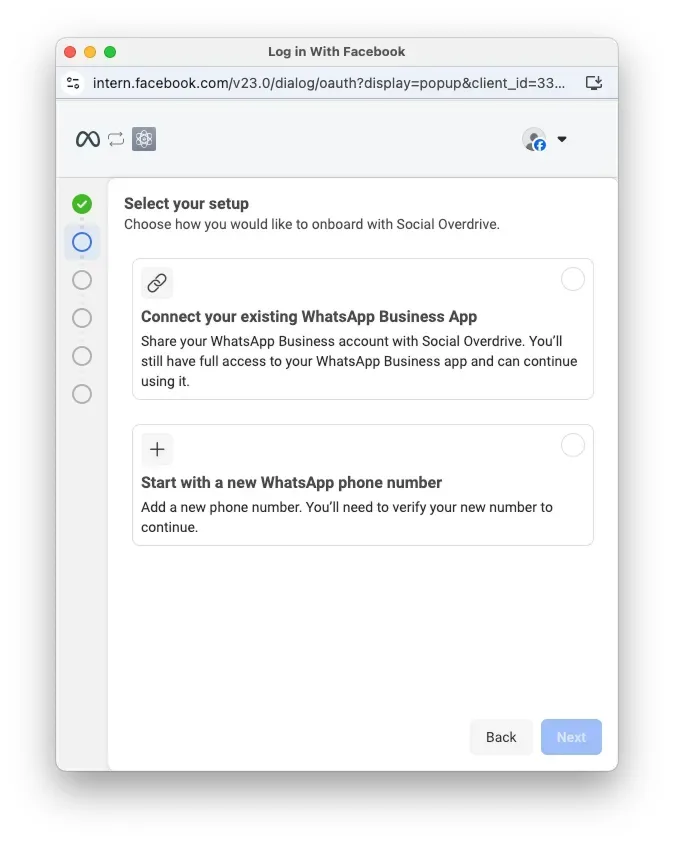
Task: Click the current blue step circle
Action: tap(82, 242)
